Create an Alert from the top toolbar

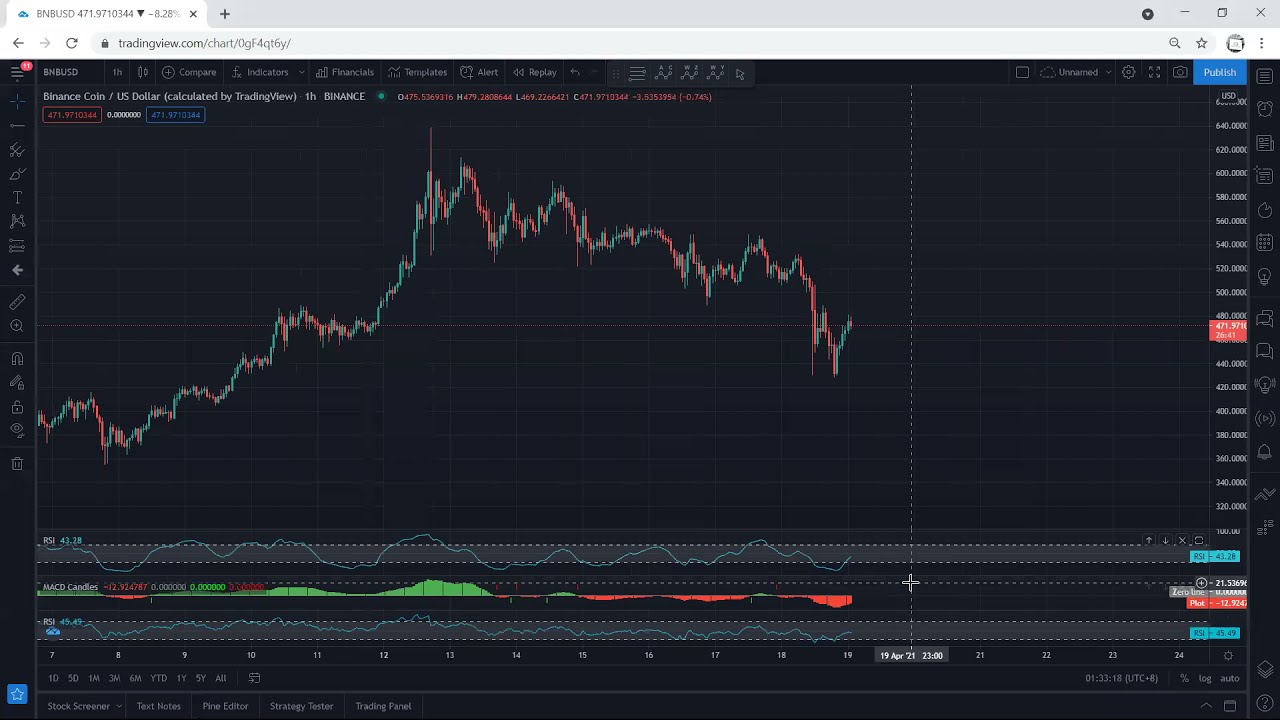[x=479, y=72]
